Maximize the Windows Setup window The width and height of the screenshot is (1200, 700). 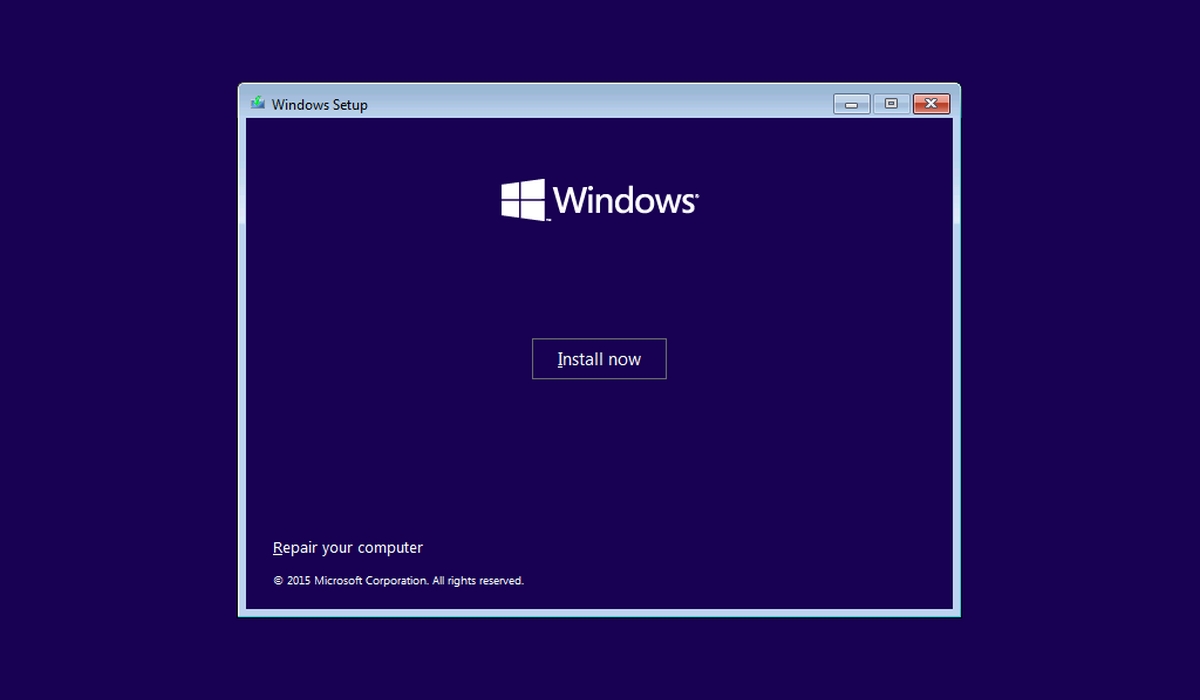tap(890, 104)
